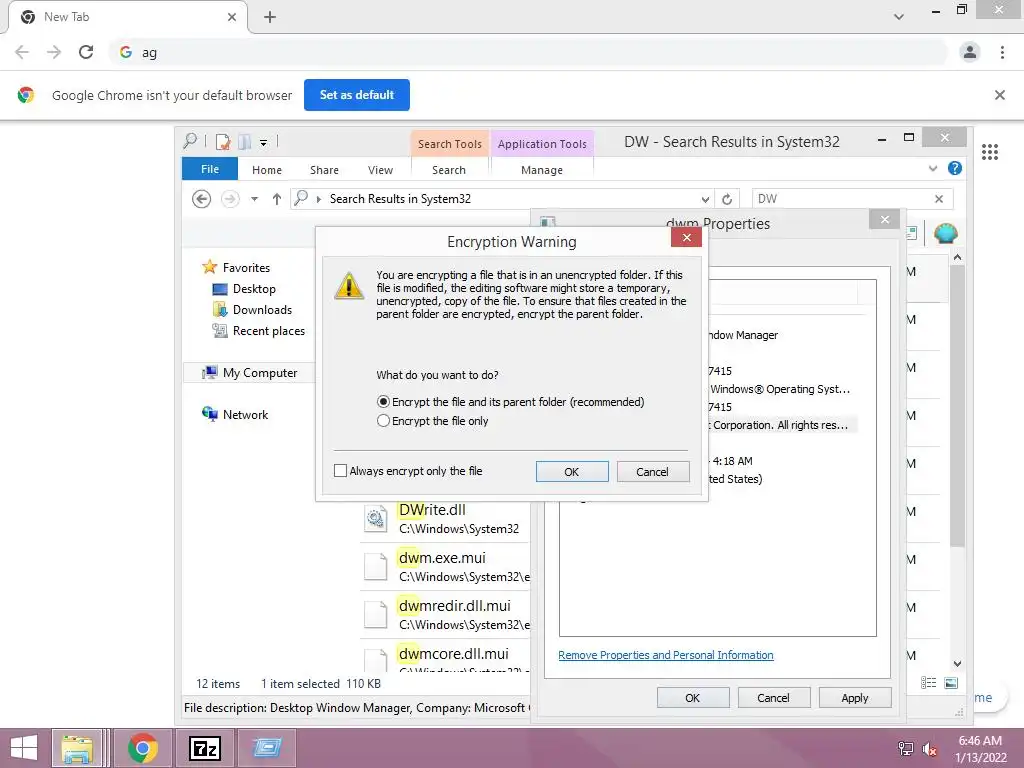Image resolution: width=1024 pixels, height=768 pixels.
Task: Click the New folder quick access icon
Action: click(x=245, y=141)
